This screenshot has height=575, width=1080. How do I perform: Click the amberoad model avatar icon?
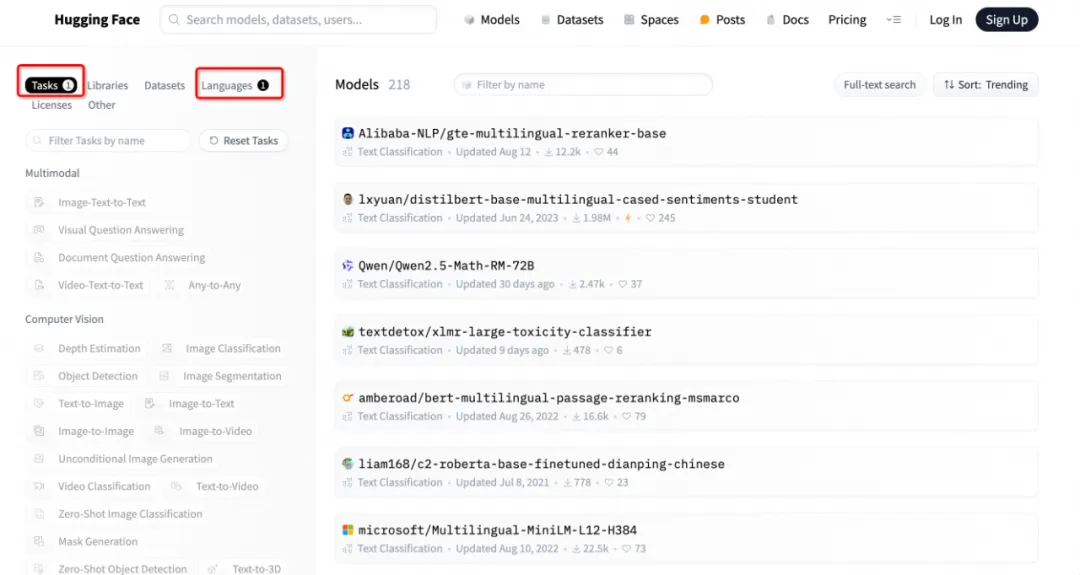(348, 398)
